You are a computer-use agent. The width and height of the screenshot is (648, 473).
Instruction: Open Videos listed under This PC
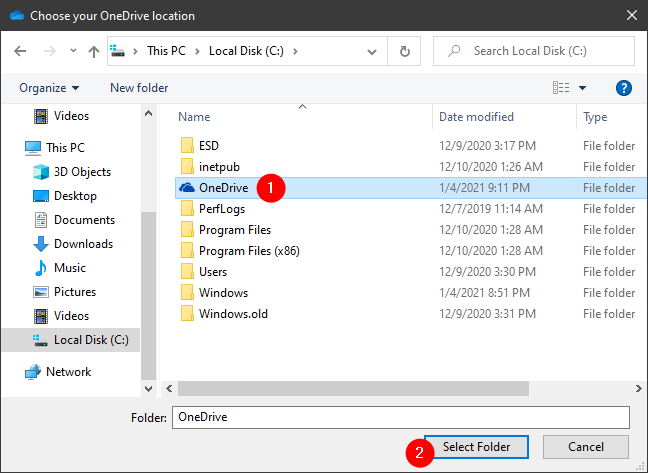(71, 316)
